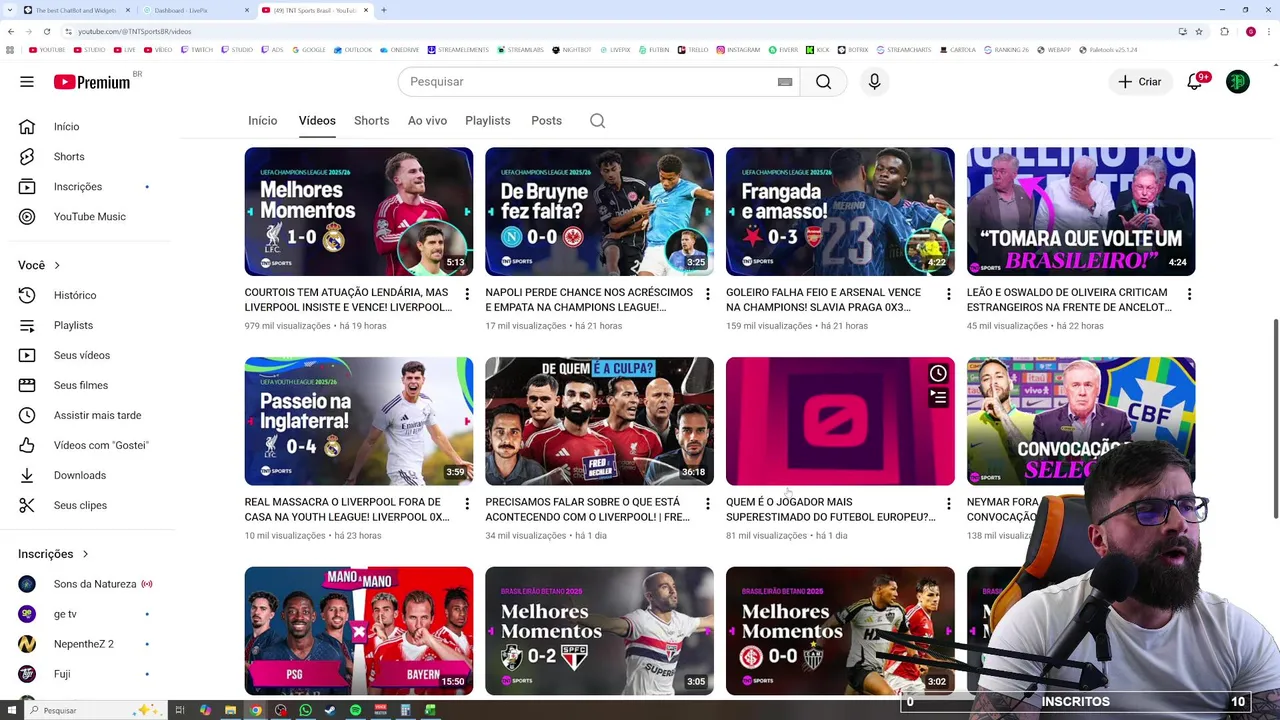
Task: Open the YouTube guide hamburger menu
Action: [x=27, y=82]
